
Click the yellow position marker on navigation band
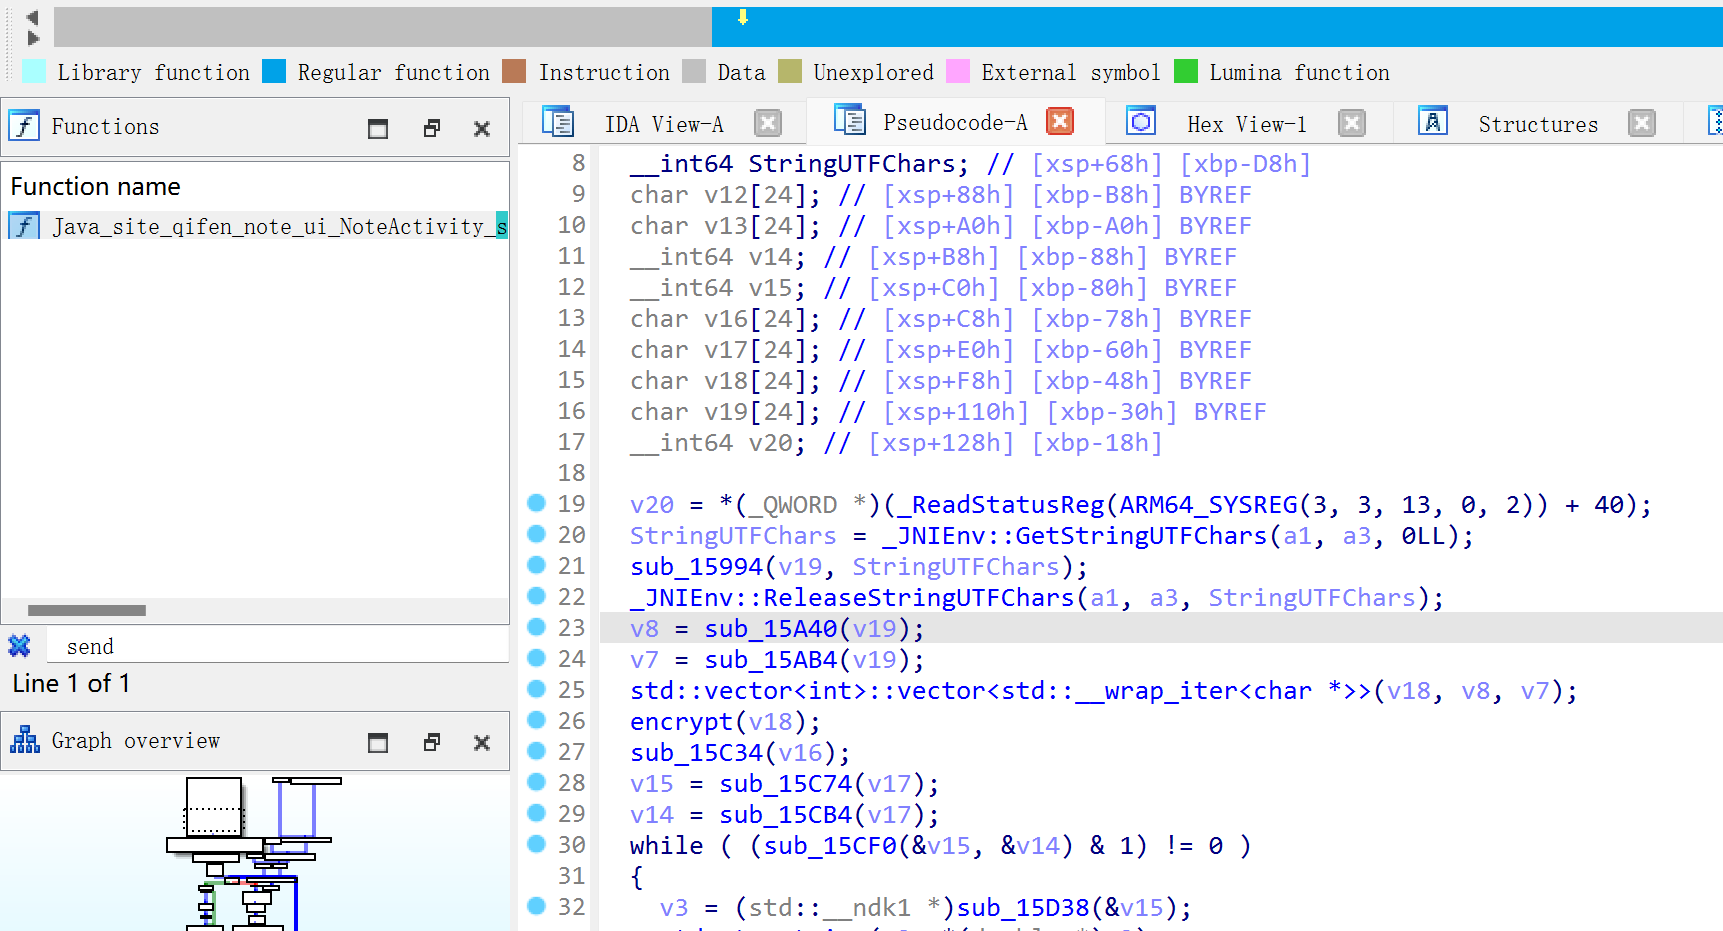[743, 17]
